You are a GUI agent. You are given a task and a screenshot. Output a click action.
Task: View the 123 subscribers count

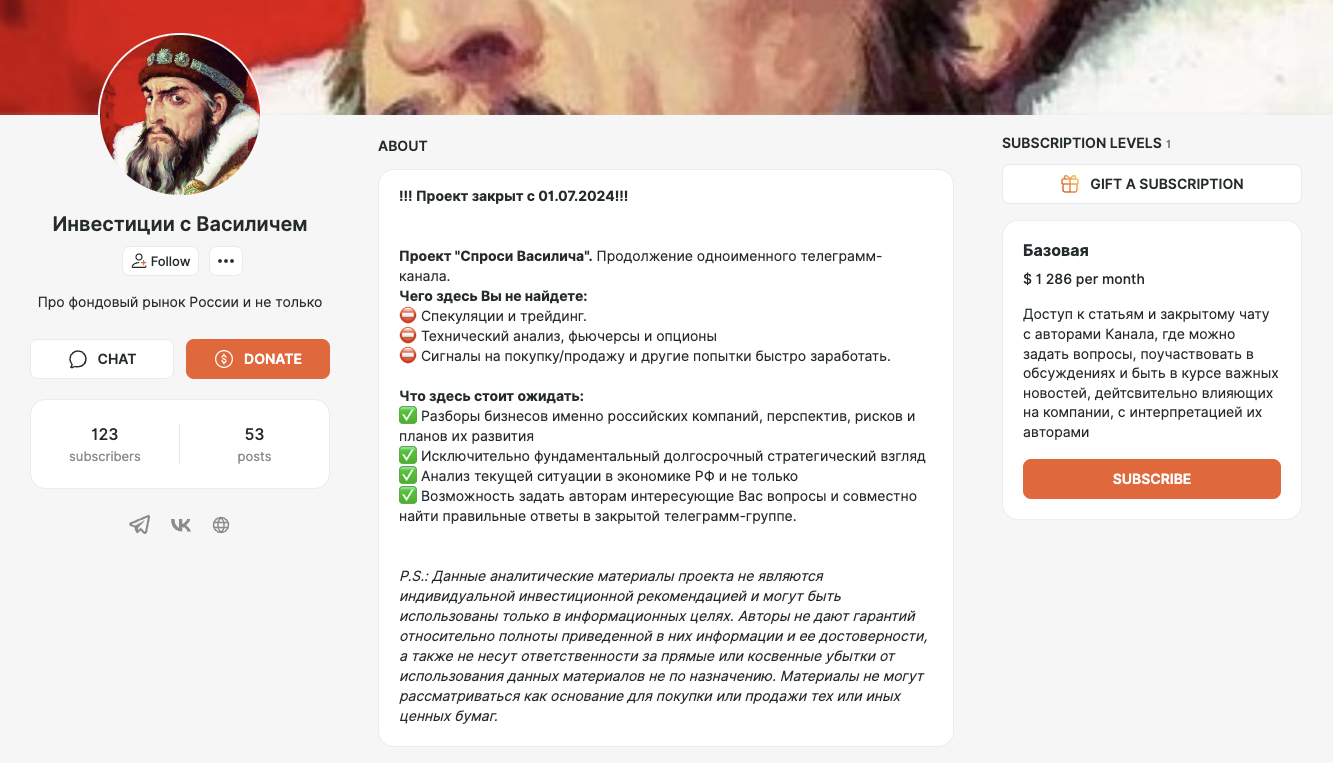tap(105, 444)
